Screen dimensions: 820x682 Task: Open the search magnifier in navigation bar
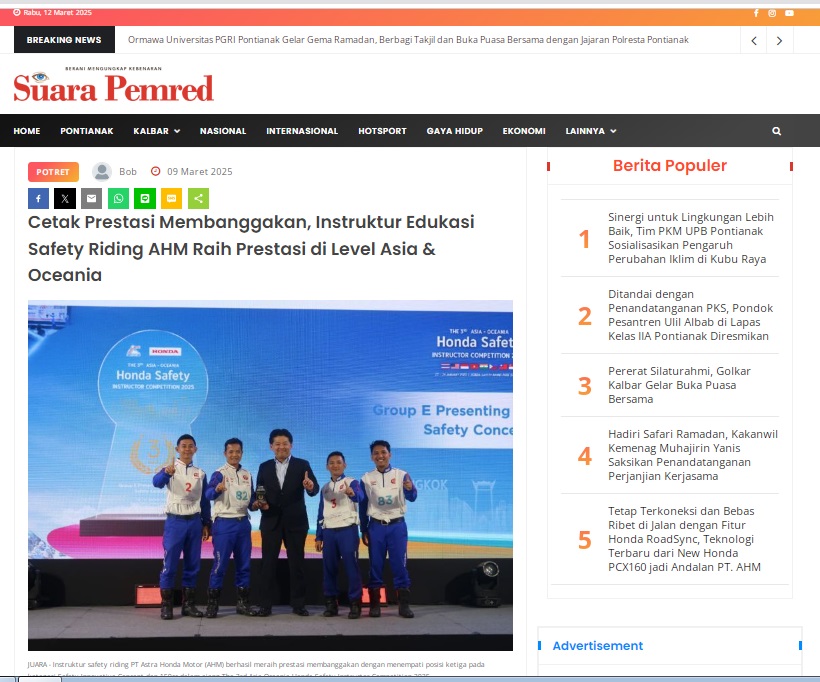(777, 131)
